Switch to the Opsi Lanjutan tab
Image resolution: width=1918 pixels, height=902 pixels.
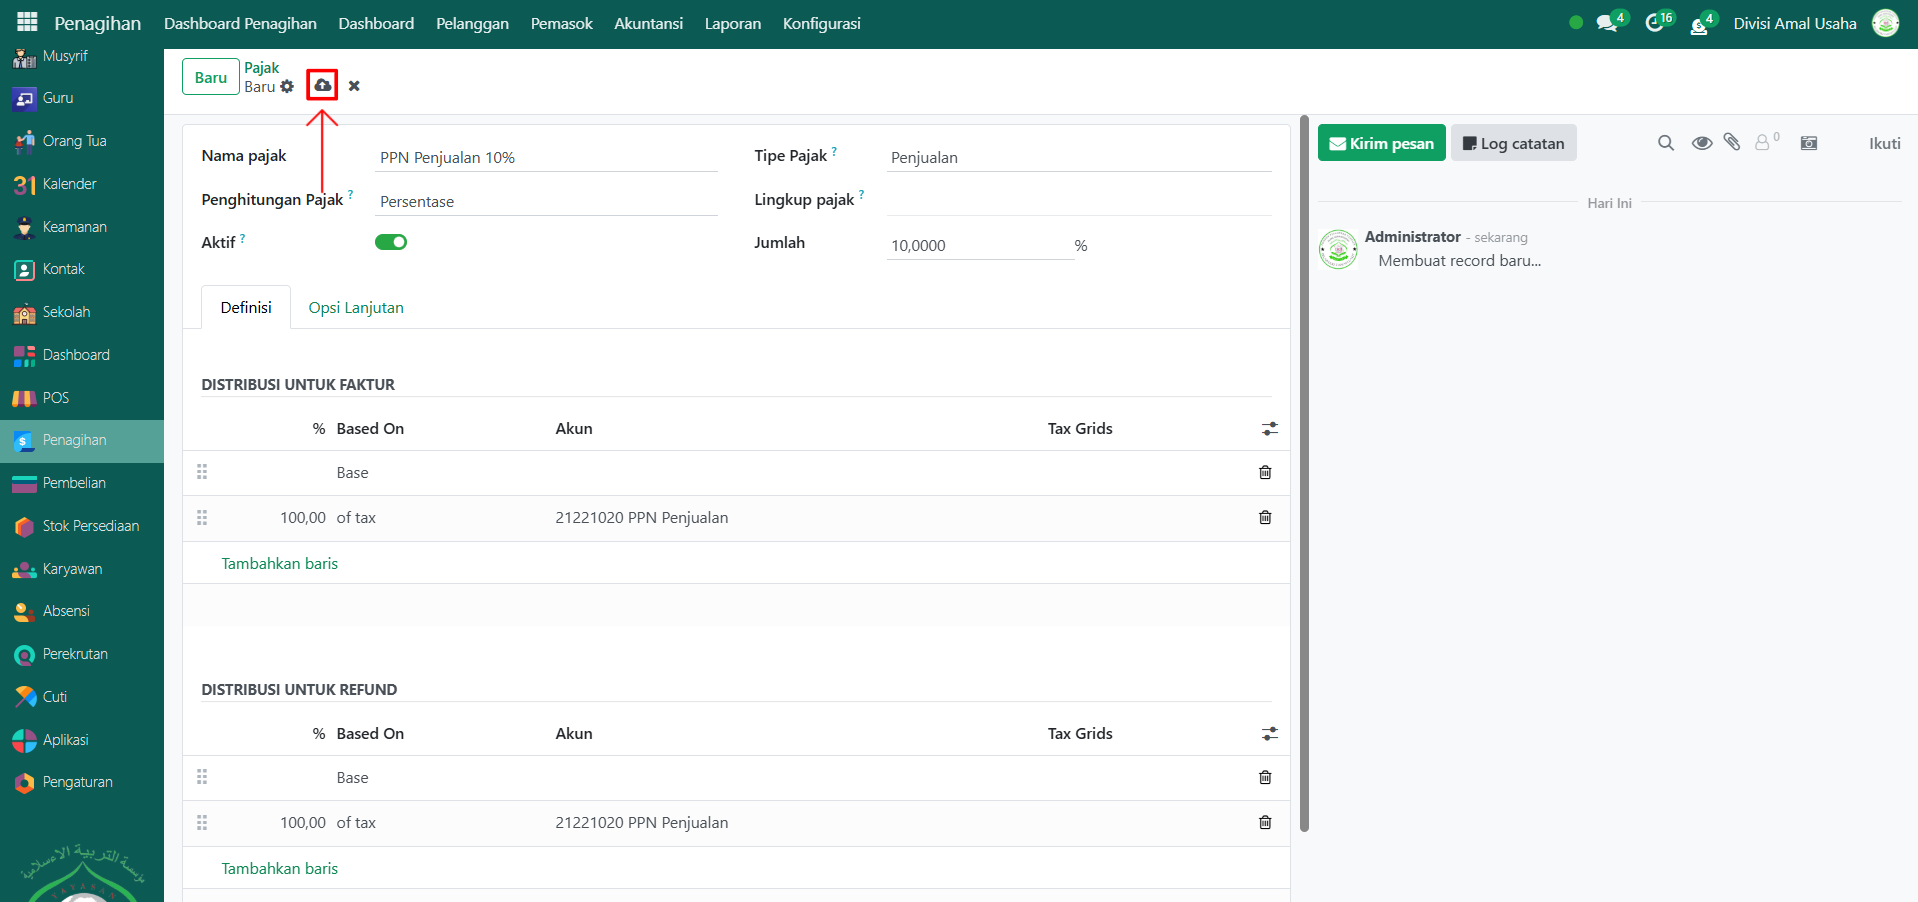pyautogui.click(x=356, y=308)
